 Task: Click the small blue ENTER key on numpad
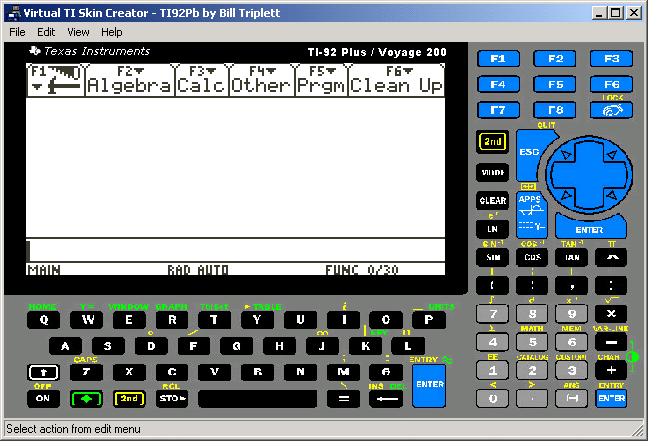pos(611,398)
